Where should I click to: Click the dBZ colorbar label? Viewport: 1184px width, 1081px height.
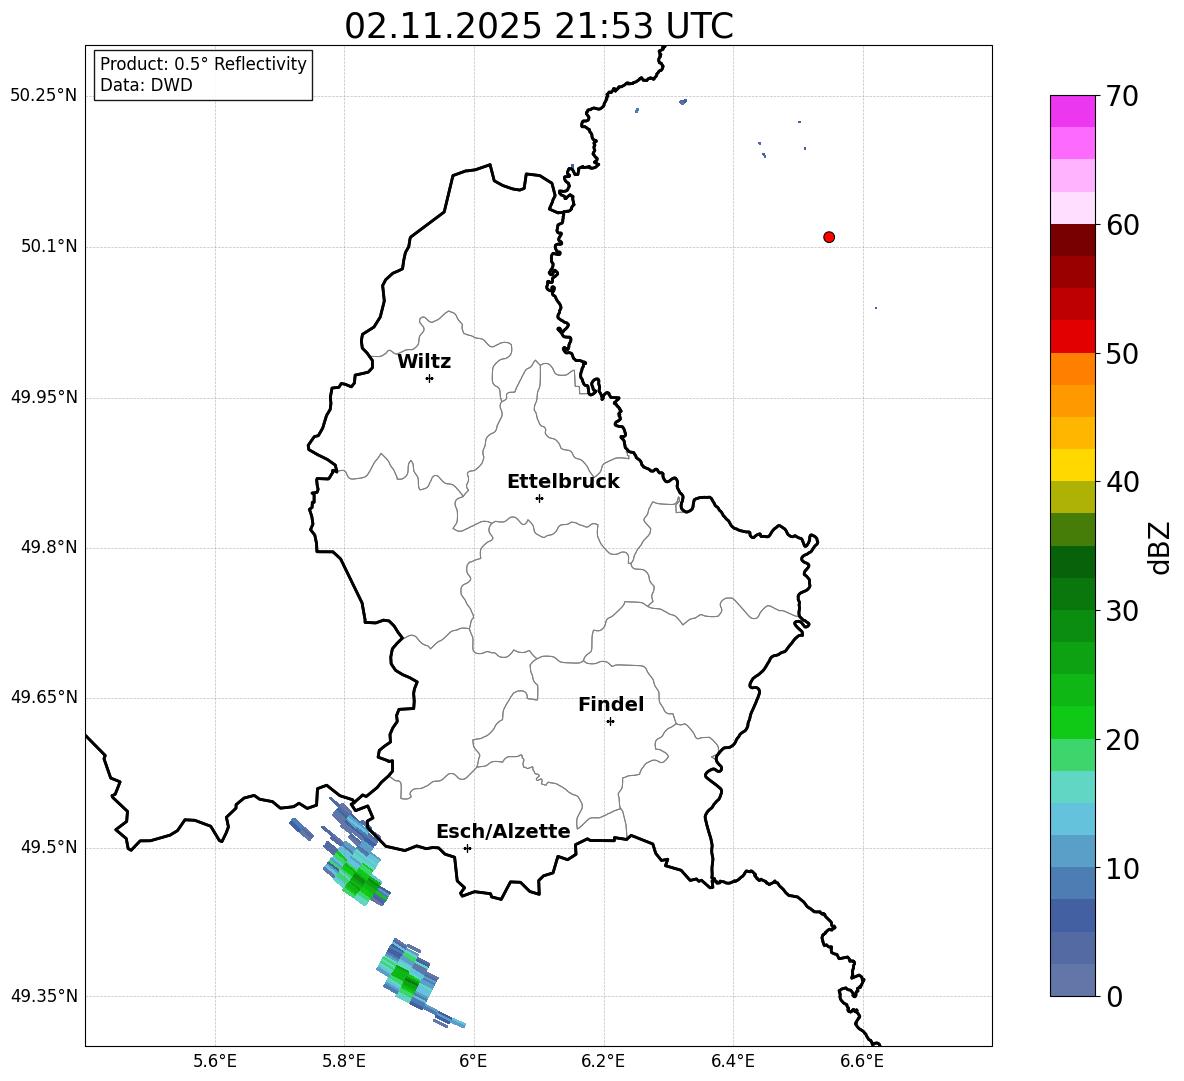(x=1161, y=547)
